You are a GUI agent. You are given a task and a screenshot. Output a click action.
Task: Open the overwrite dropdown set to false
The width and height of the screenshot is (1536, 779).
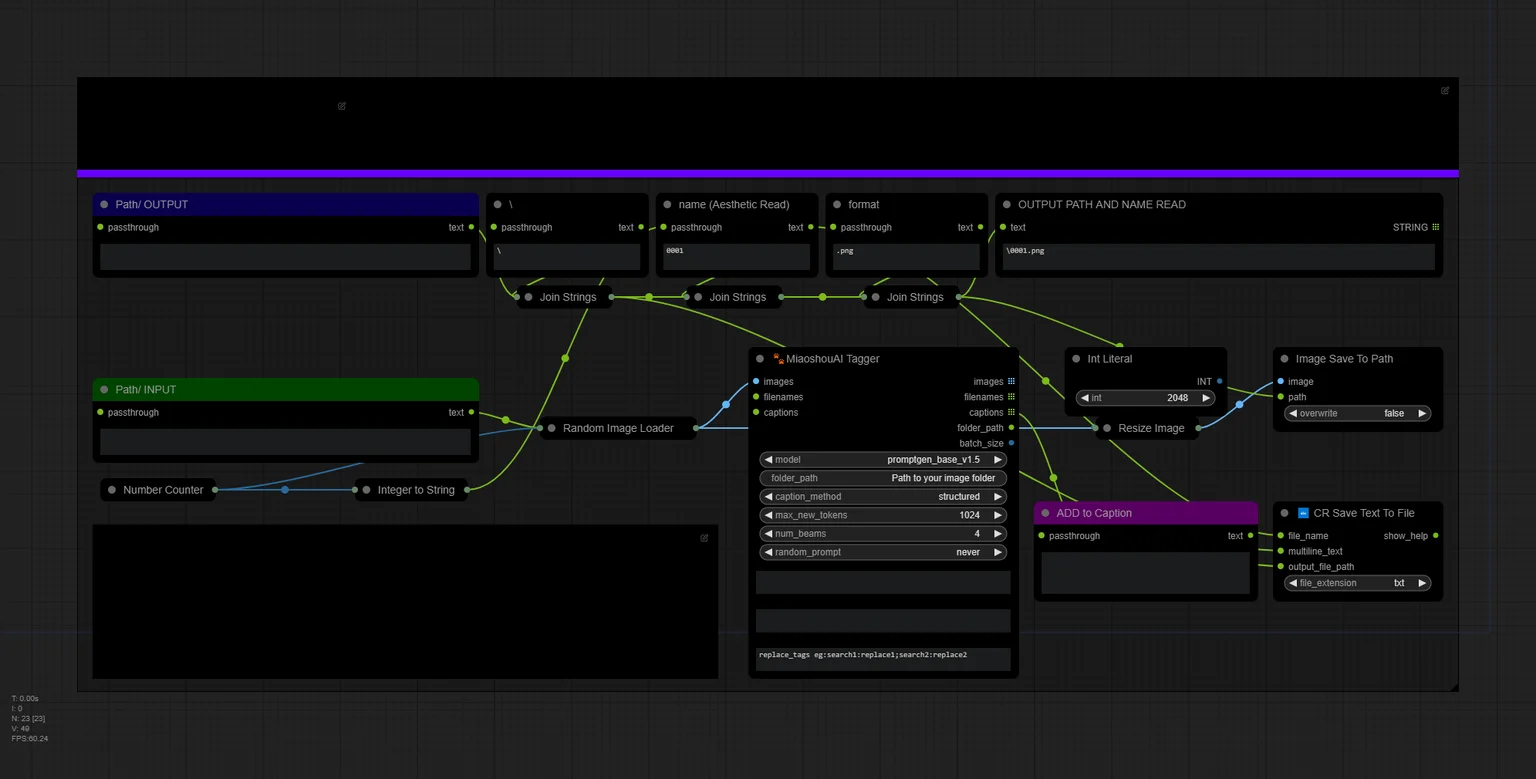(x=1357, y=413)
